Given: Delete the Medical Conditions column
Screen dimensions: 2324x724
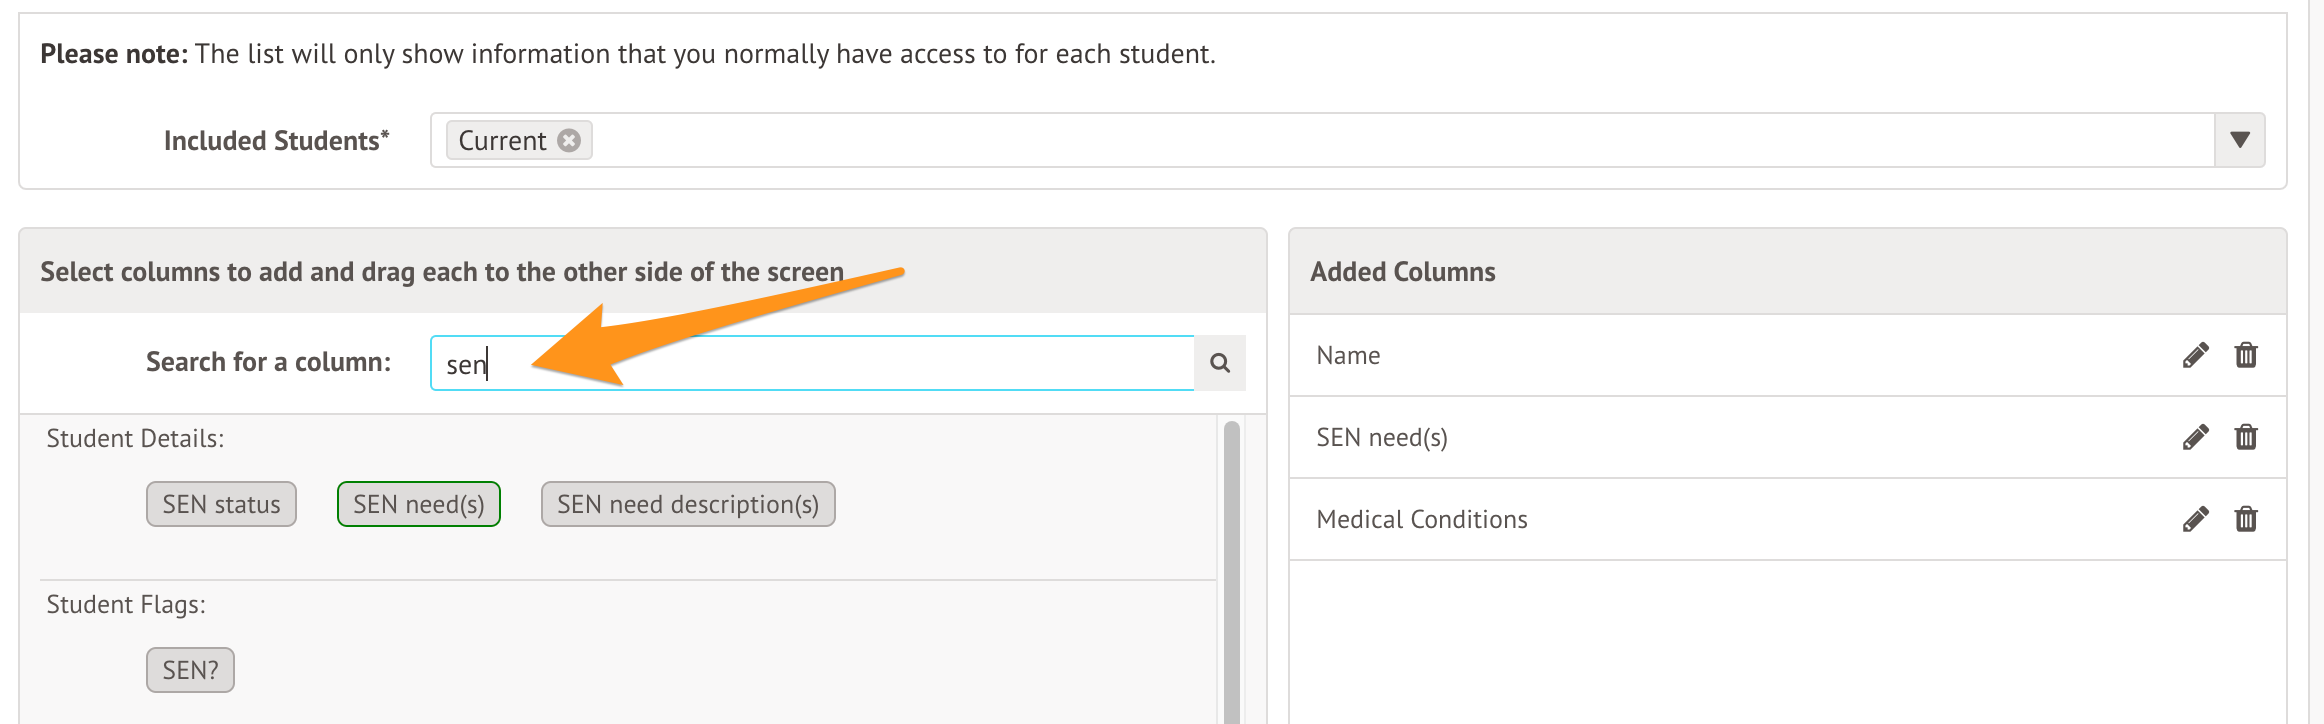Looking at the screenshot, I should click(x=2246, y=519).
